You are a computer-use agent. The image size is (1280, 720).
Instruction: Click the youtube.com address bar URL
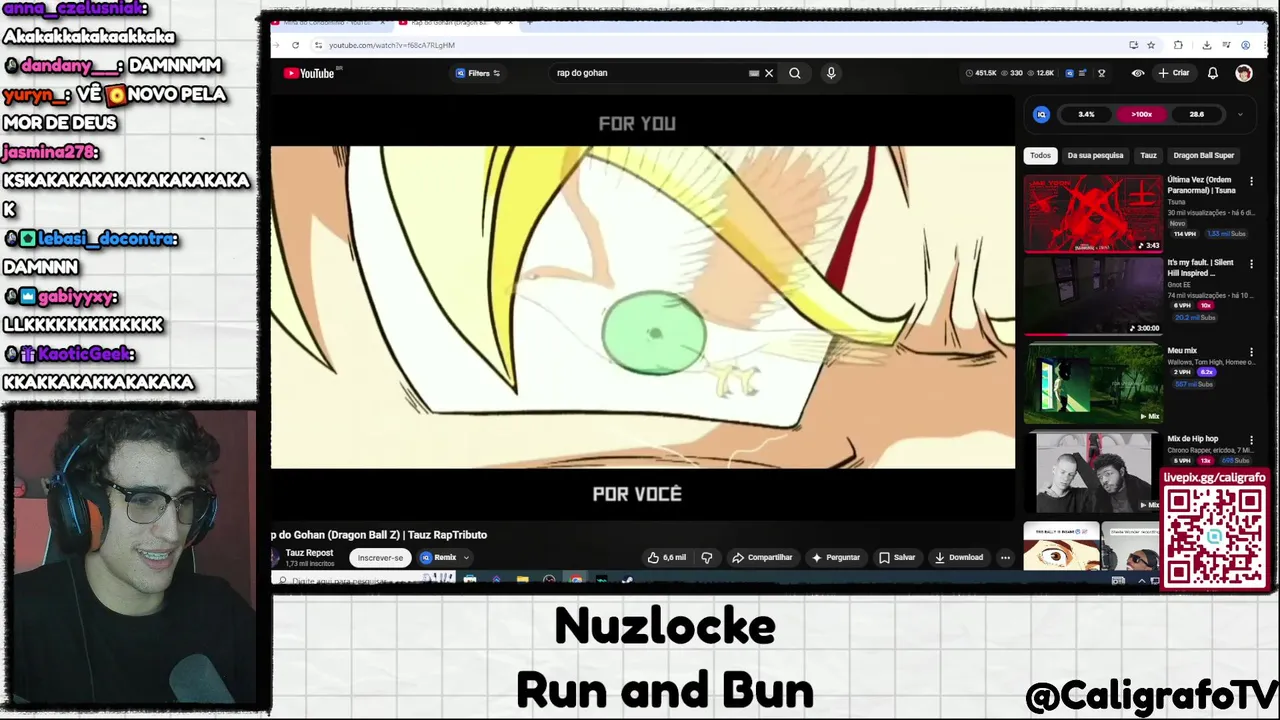tap(392, 45)
